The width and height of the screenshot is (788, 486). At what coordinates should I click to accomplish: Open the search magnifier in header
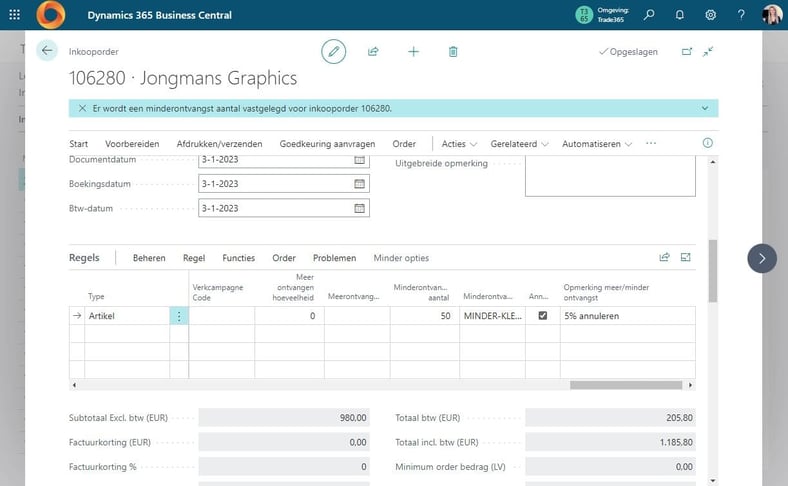(x=649, y=15)
